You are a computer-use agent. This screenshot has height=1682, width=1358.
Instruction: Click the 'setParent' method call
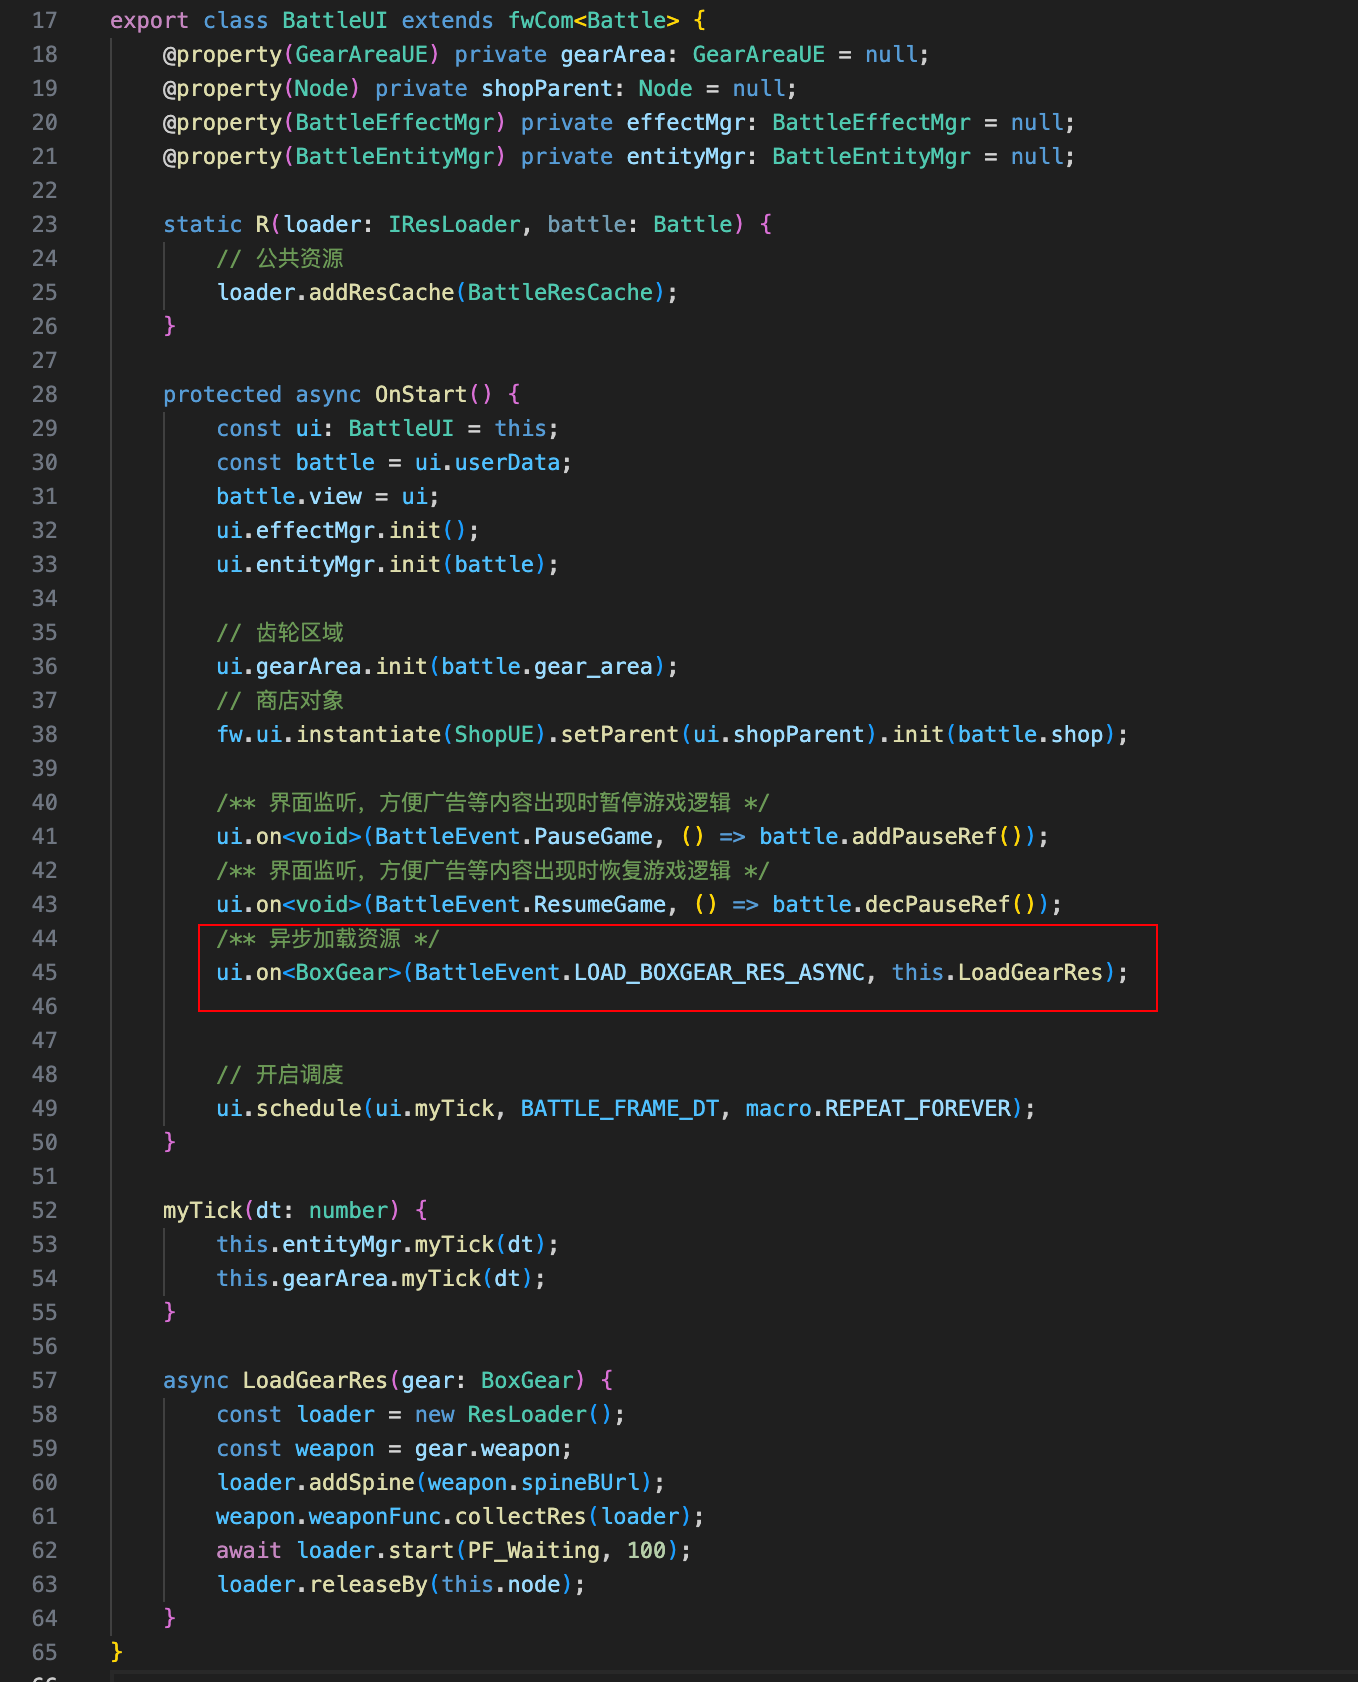coord(620,734)
